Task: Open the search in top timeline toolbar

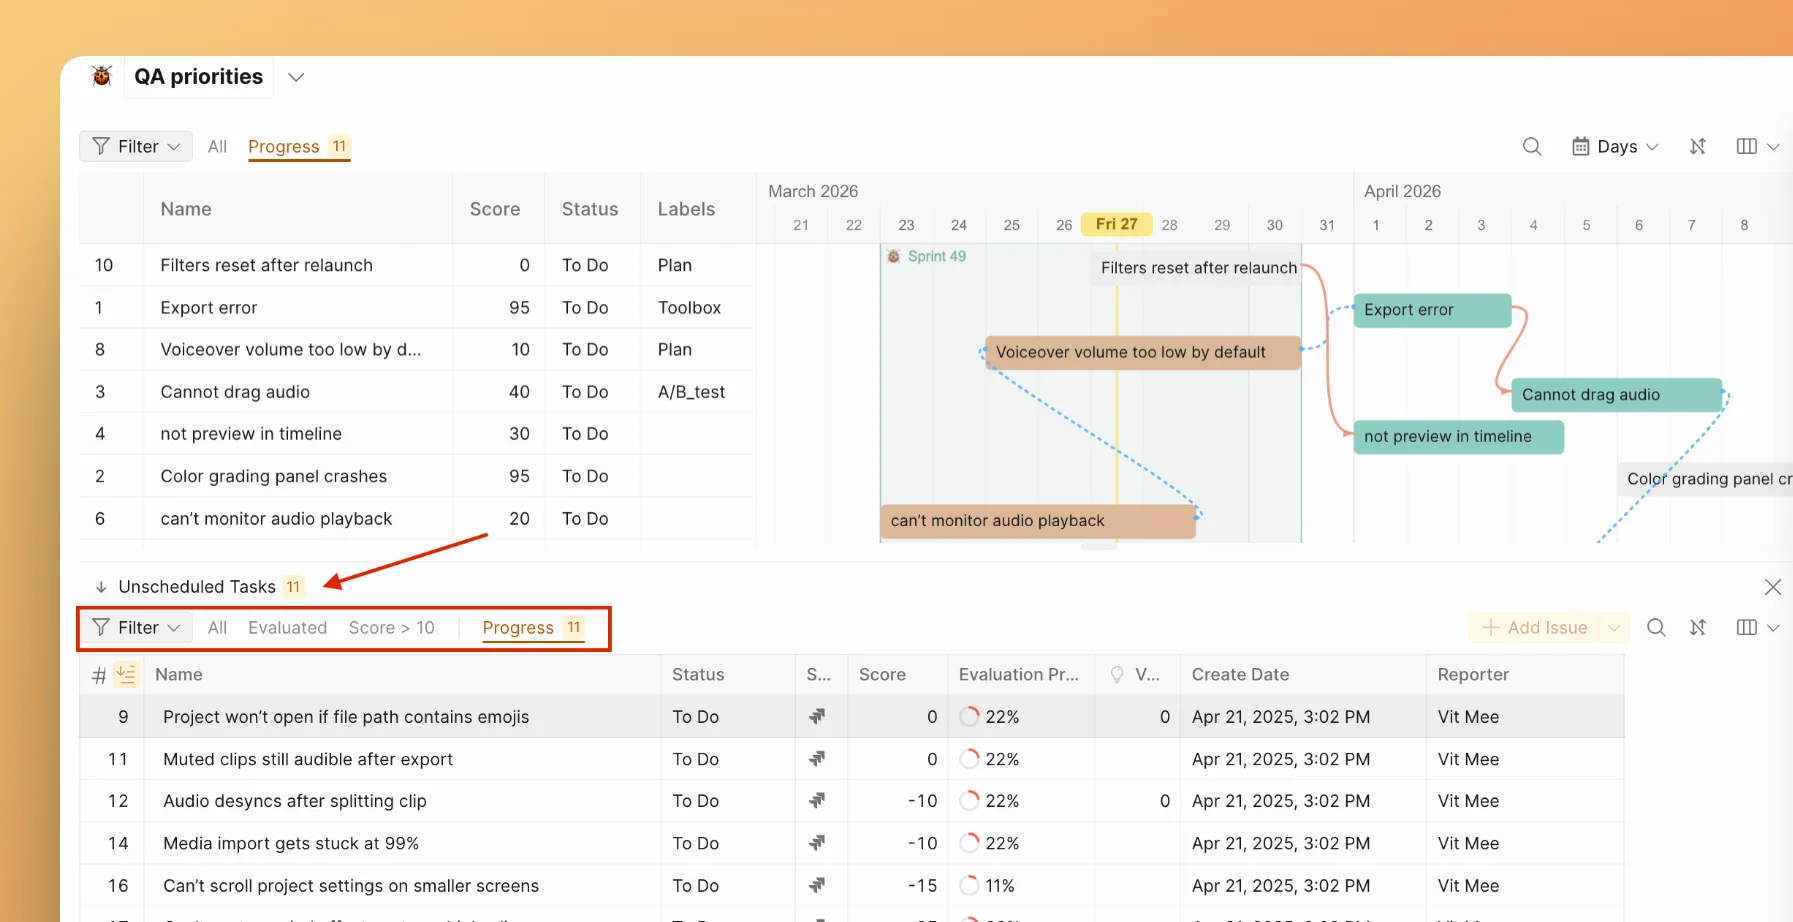Action: click(x=1531, y=147)
